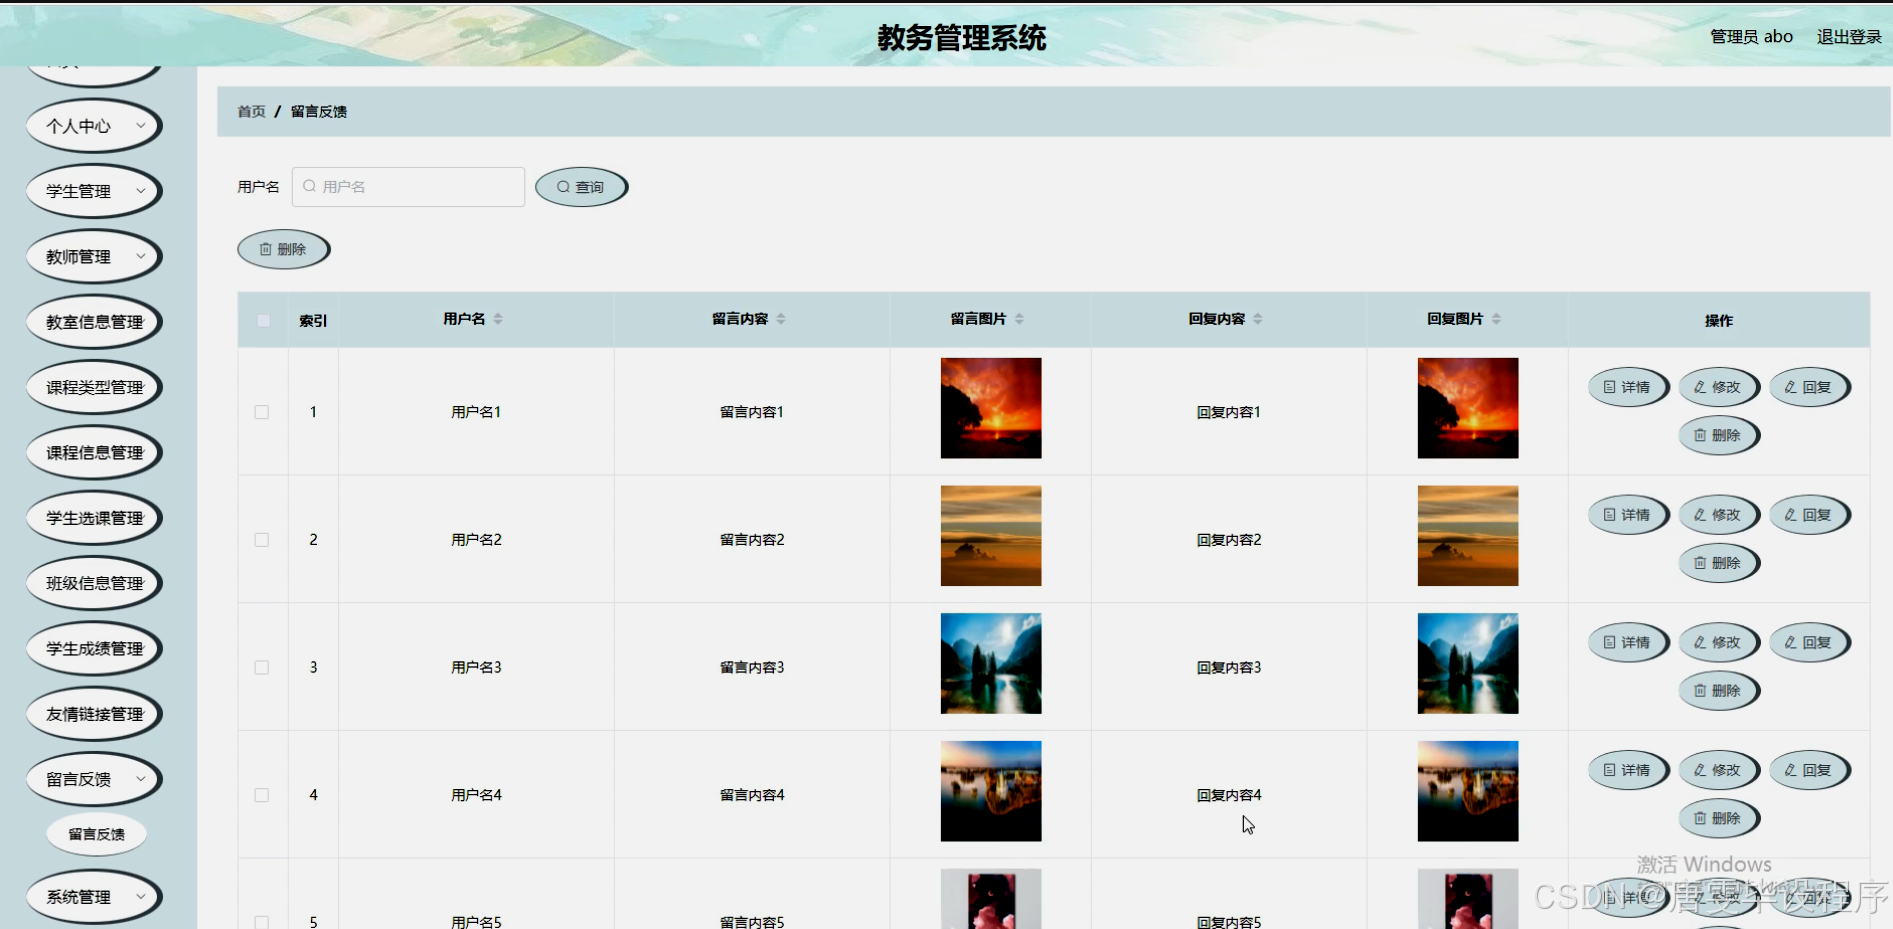Image resolution: width=1893 pixels, height=929 pixels.
Task: Open the 留言图片 thumbnail in row 4
Action: [991, 791]
